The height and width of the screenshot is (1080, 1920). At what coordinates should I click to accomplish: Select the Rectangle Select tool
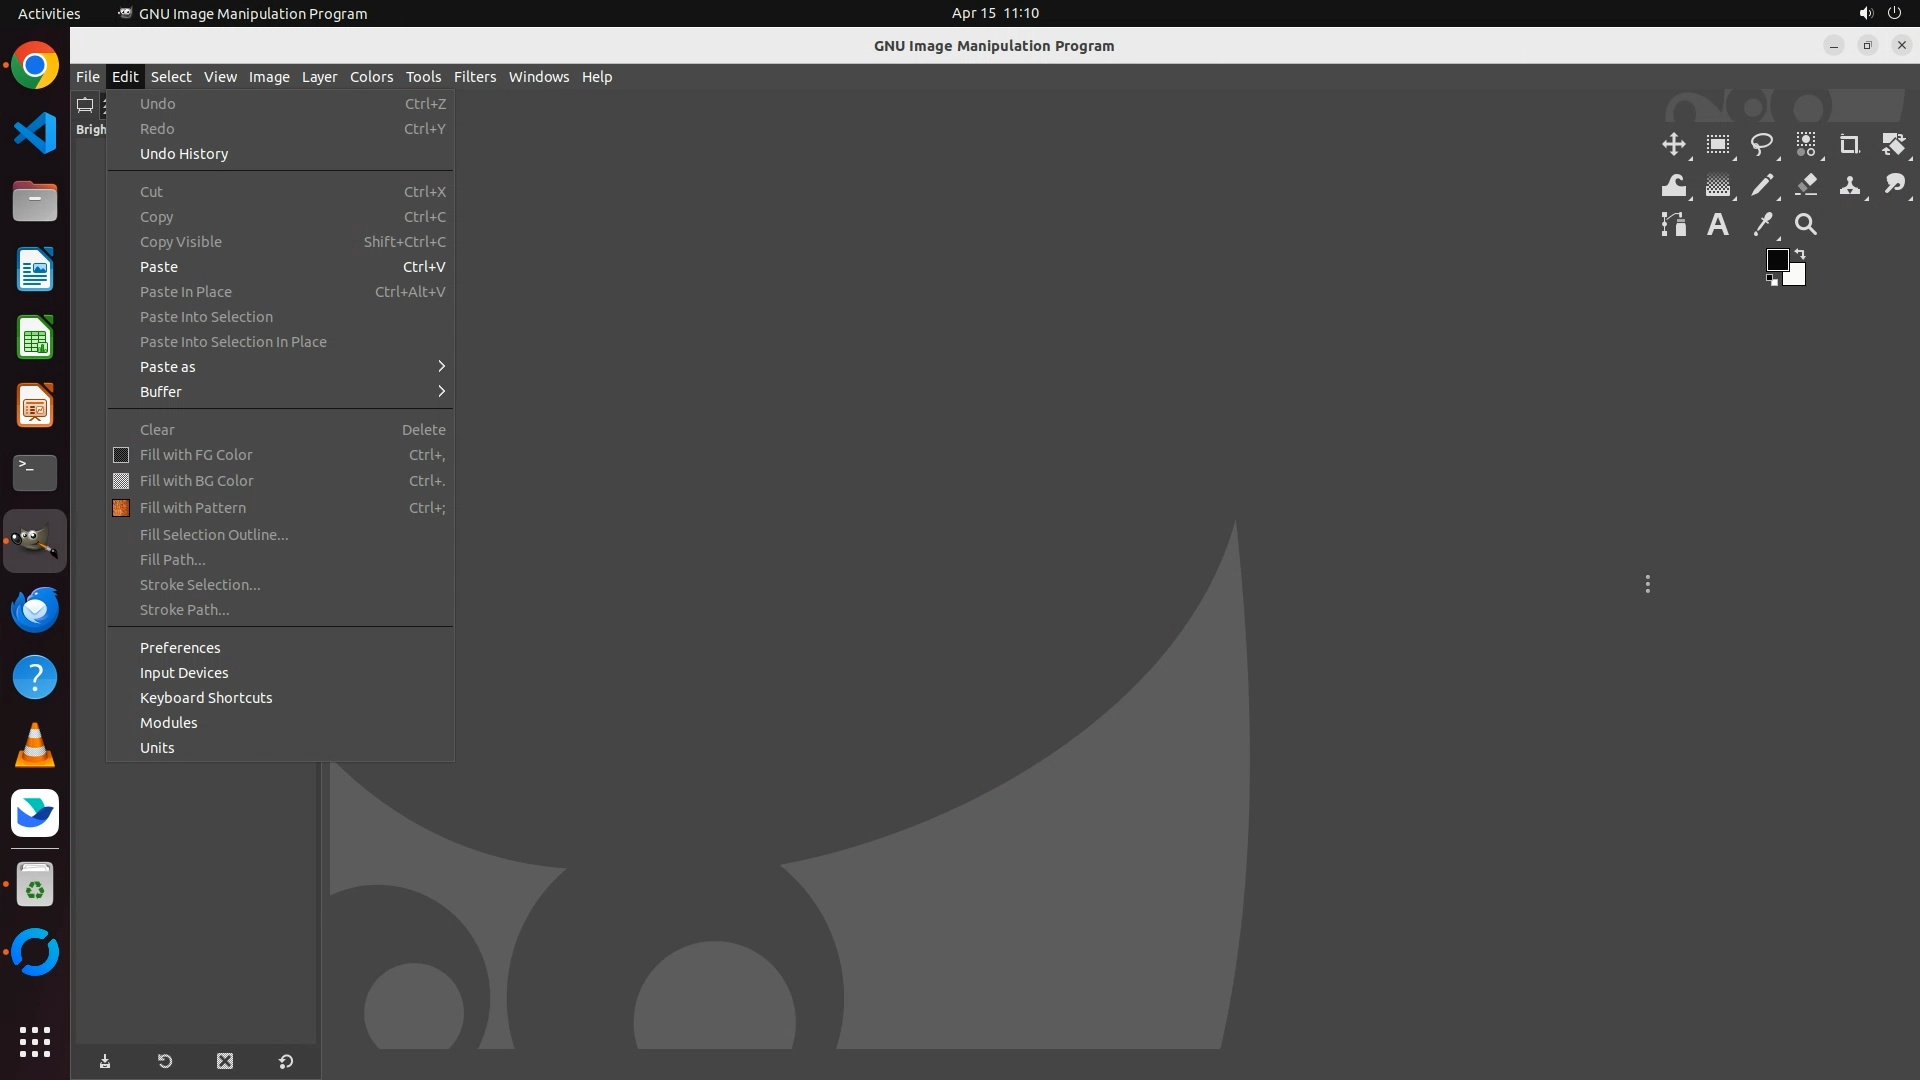coord(1717,145)
